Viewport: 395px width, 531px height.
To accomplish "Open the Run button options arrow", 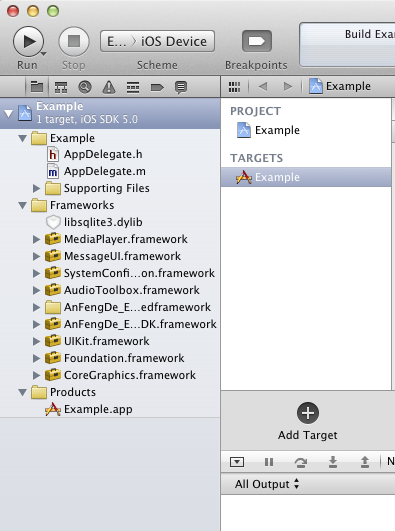I will tap(44, 54).
